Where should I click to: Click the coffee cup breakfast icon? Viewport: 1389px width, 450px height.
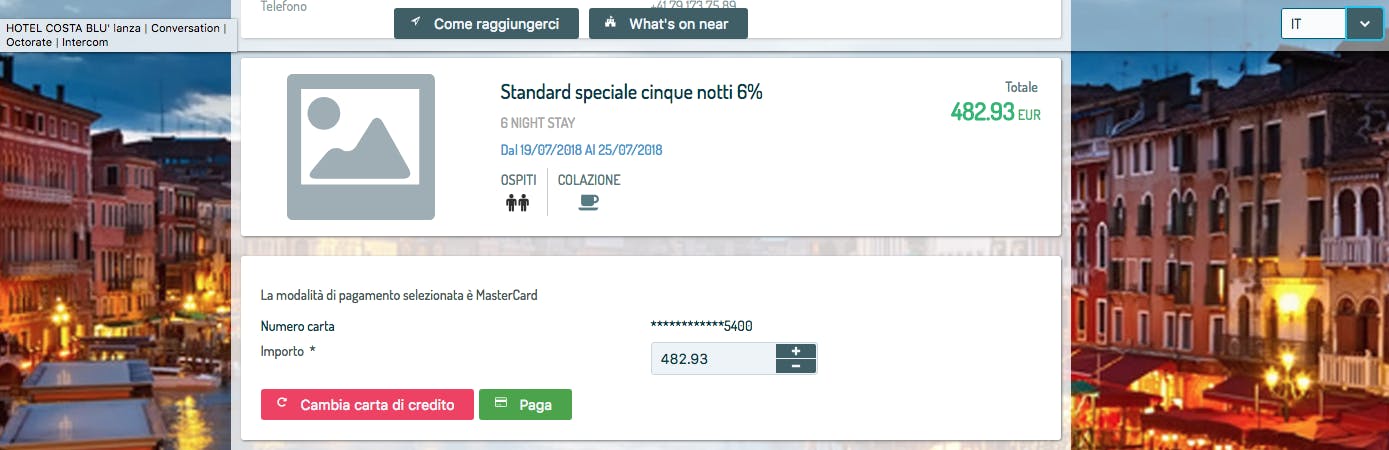(589, 203)
